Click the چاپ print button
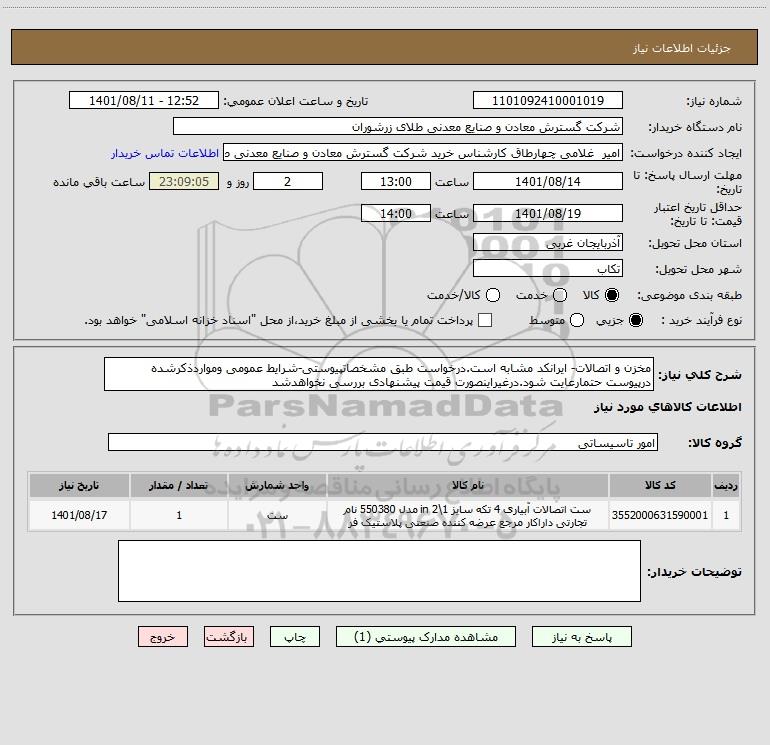Image resolution: width=770 pixels, height=745 pixels. coord(295,636)
